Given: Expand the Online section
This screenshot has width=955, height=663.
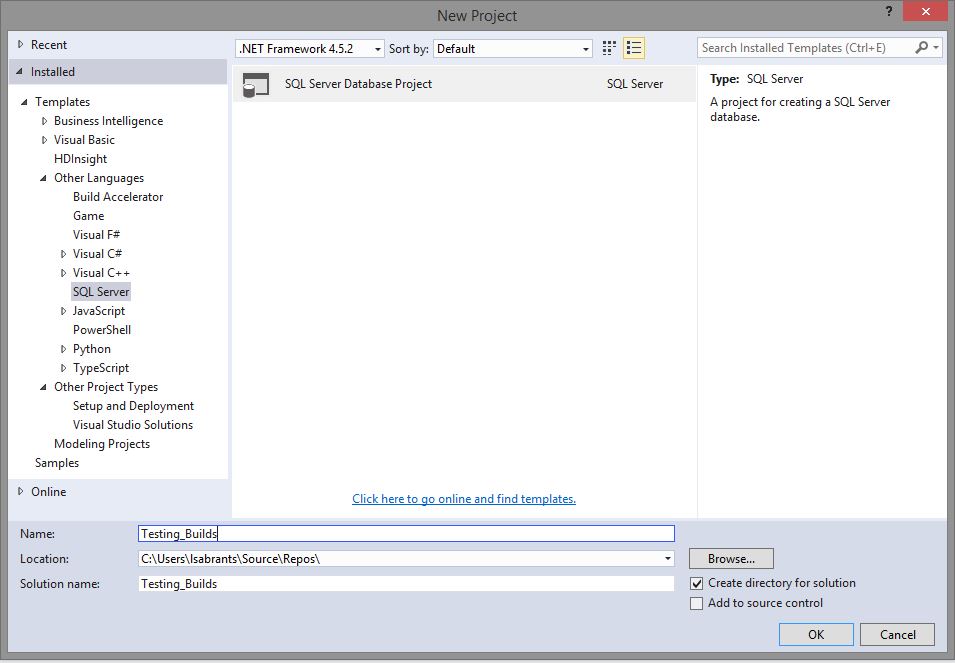Looking at the screenshot, I should [x=20, y=491].
